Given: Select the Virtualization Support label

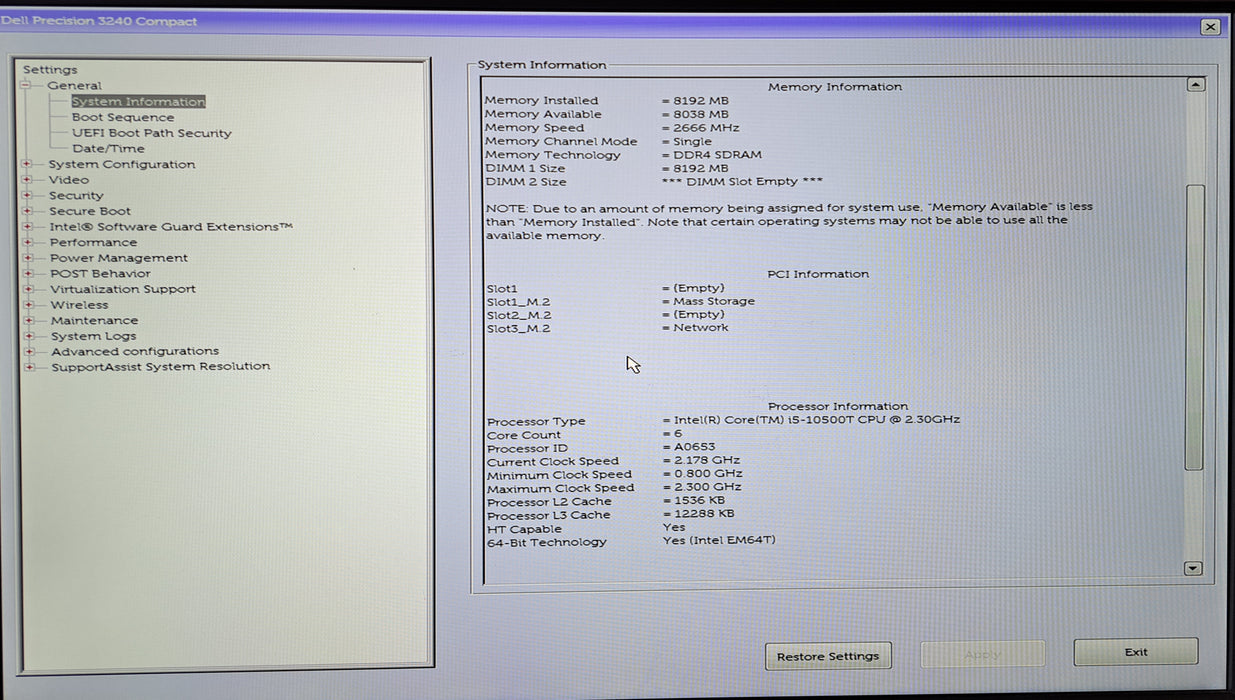Looking at the screenshot, I should click(x=123, y=289).
